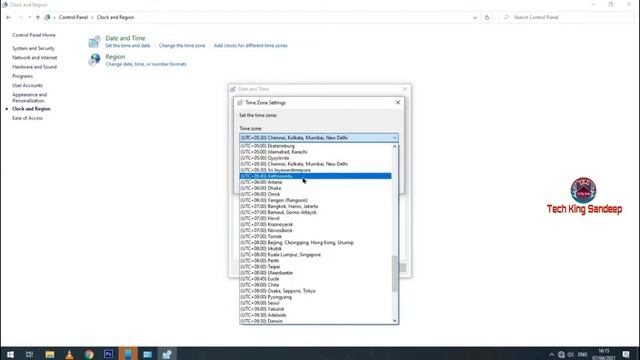Image resolution: width=640 pixels, height=360 pixels.
Task: Click the ENG language indicator
Action: (582, 355)
